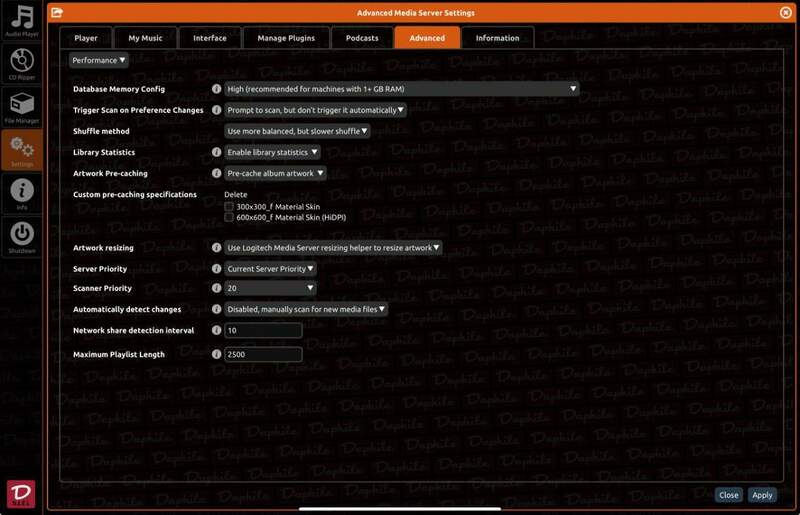Launch the File Manager from sidebar
This screenshot has height=515, width=800.
coord(21,105)
